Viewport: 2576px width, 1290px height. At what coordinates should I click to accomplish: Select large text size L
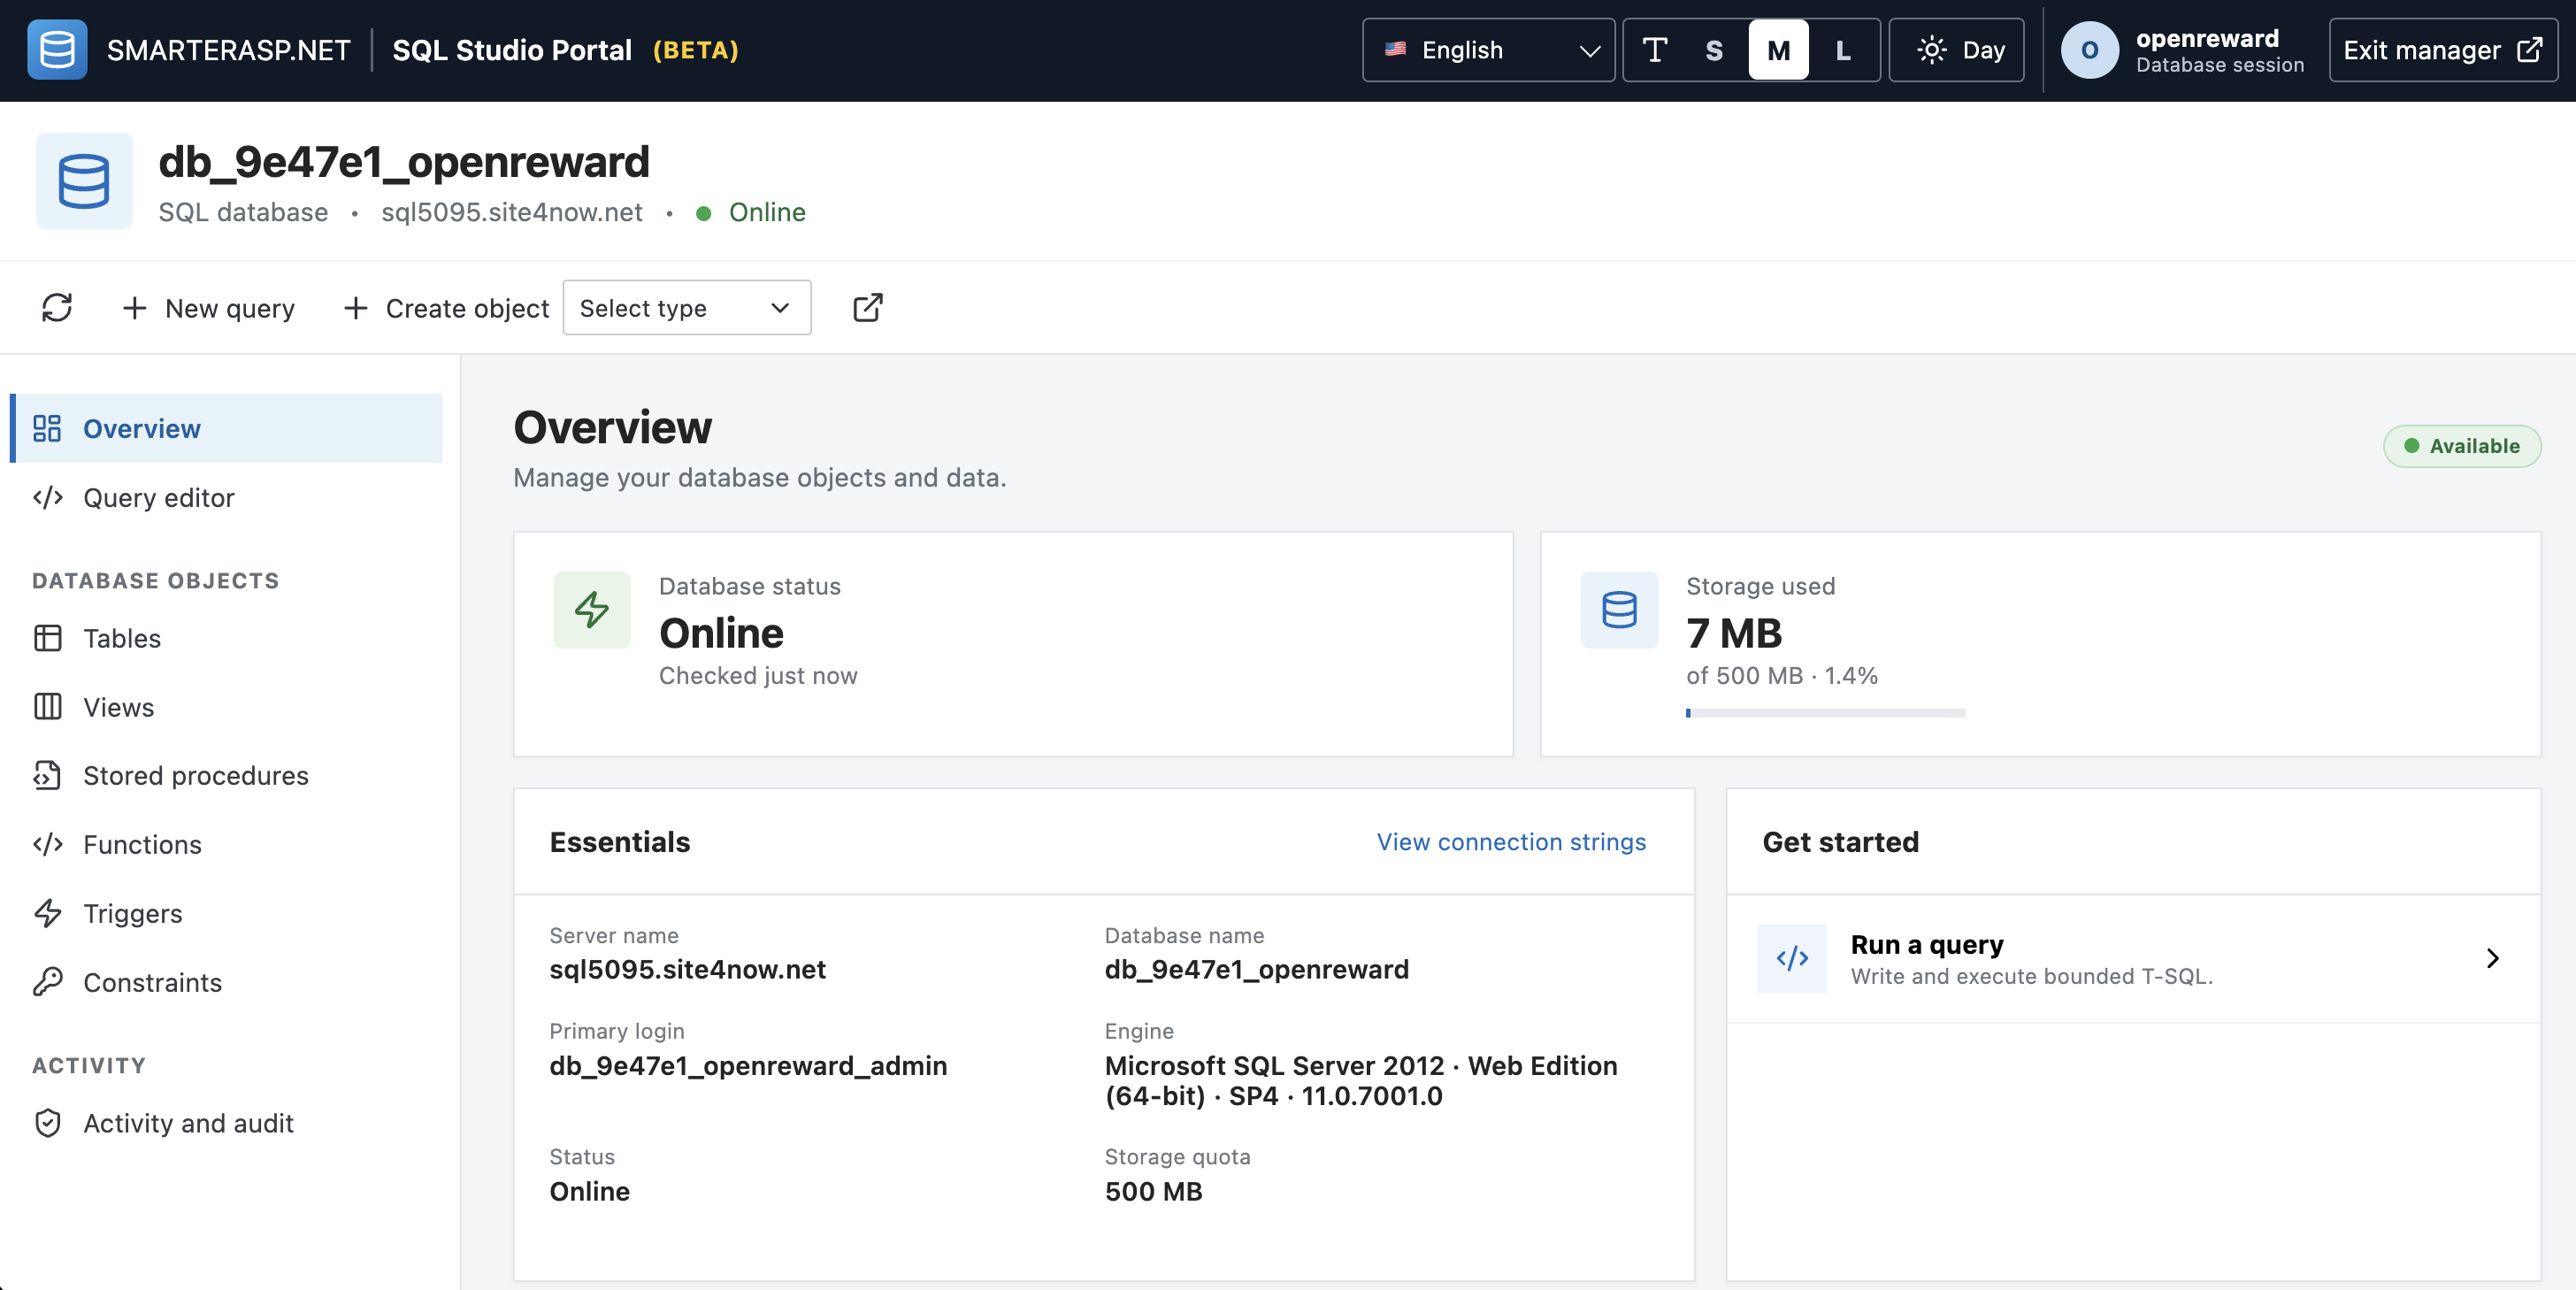[x=1843, y=50]
